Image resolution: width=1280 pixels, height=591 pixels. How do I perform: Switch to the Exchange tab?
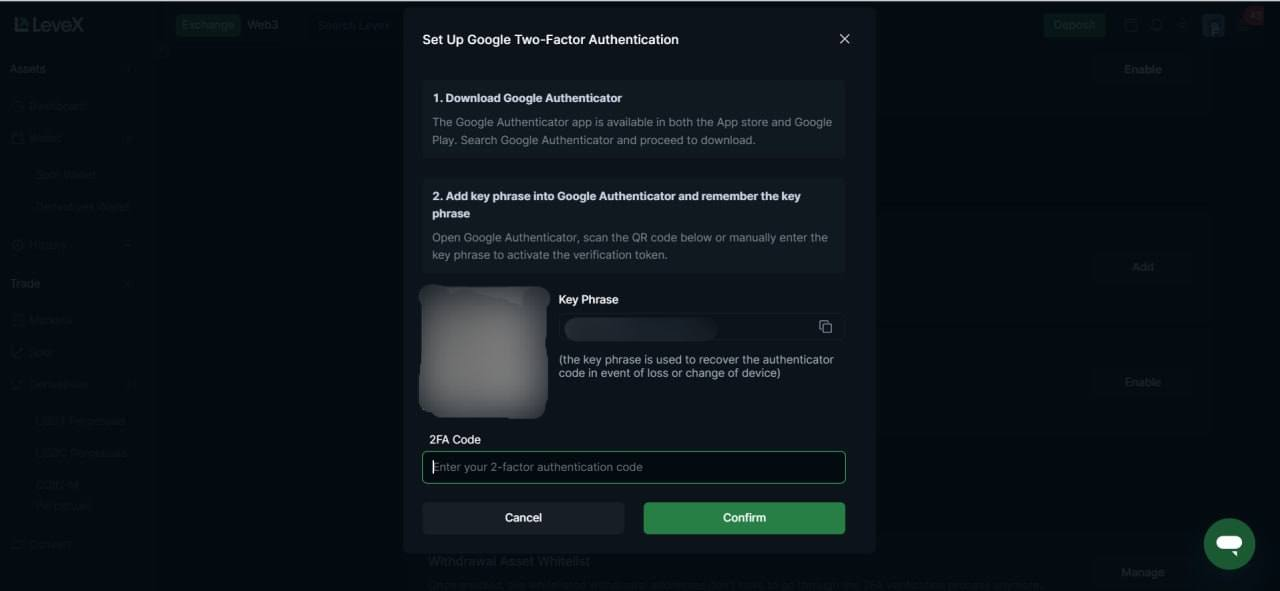[x=207, y=24]
